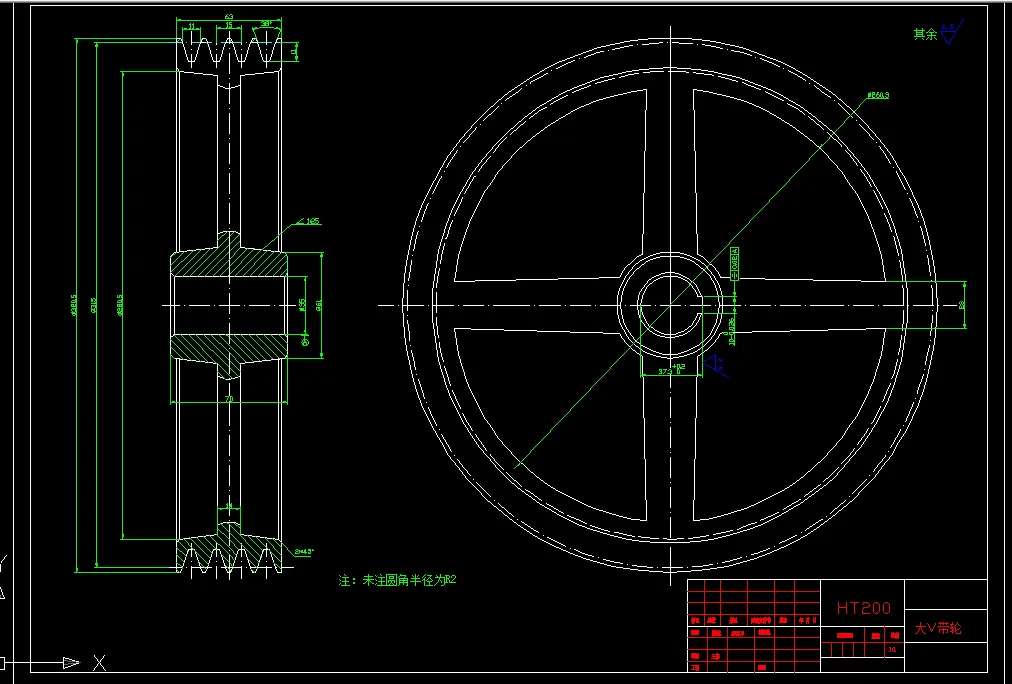Click the blue datum triangle symbol
Screen dimensions: 1012x684
coord(714,365)
